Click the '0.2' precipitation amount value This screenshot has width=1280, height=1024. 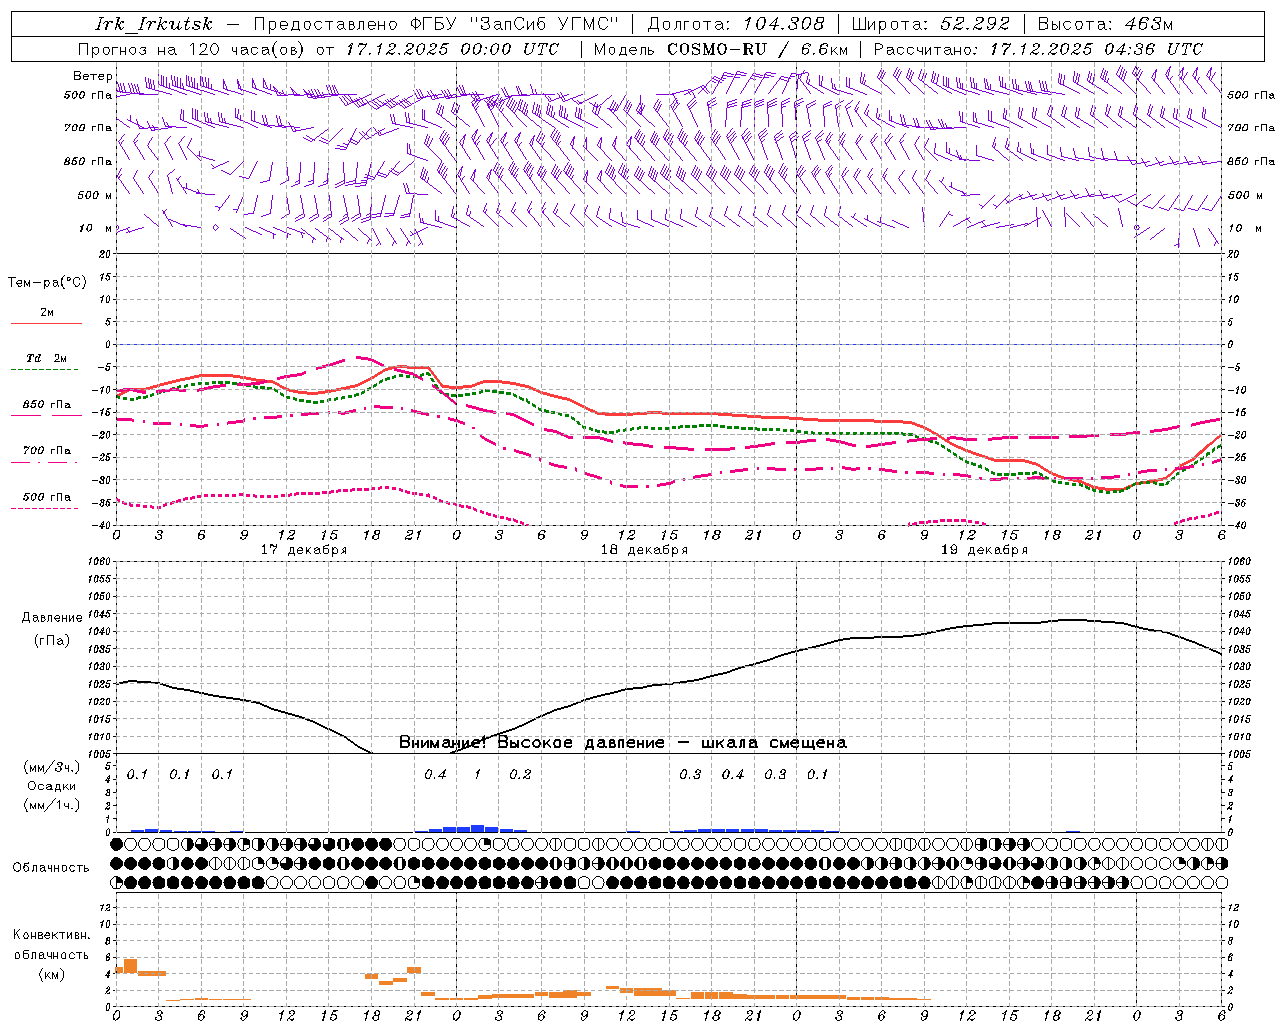(x=520, y=775)
